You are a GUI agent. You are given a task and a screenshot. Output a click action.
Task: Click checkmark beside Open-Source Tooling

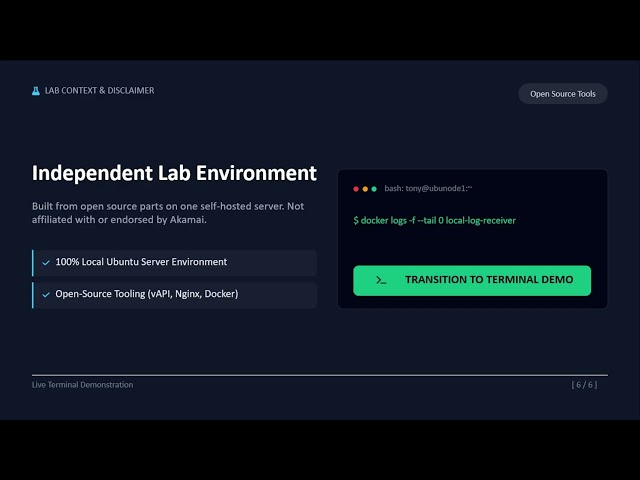click(x=46, y=294)
